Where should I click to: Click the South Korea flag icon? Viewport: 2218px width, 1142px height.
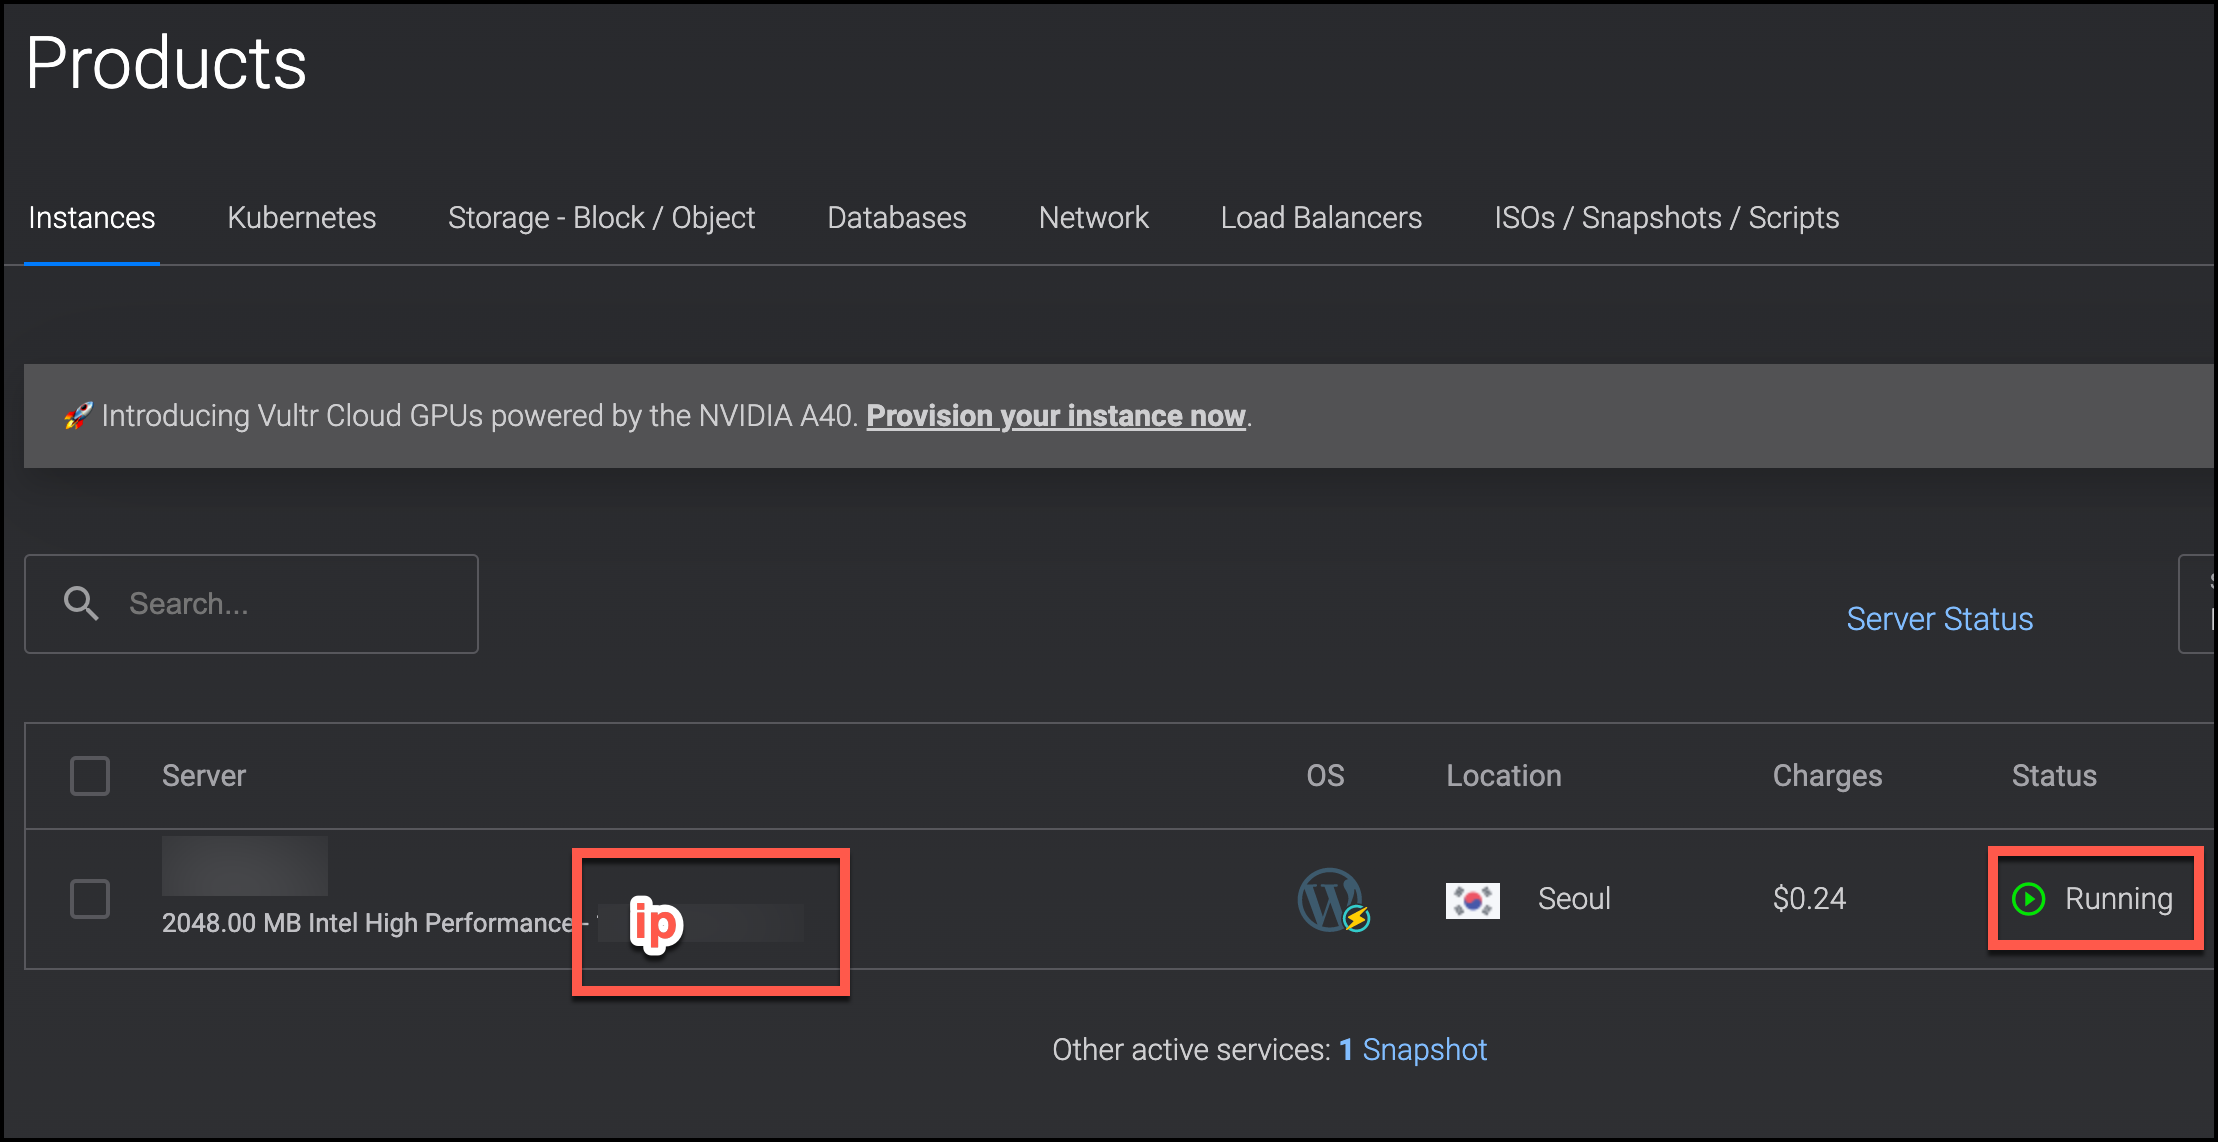[1472, 900]
